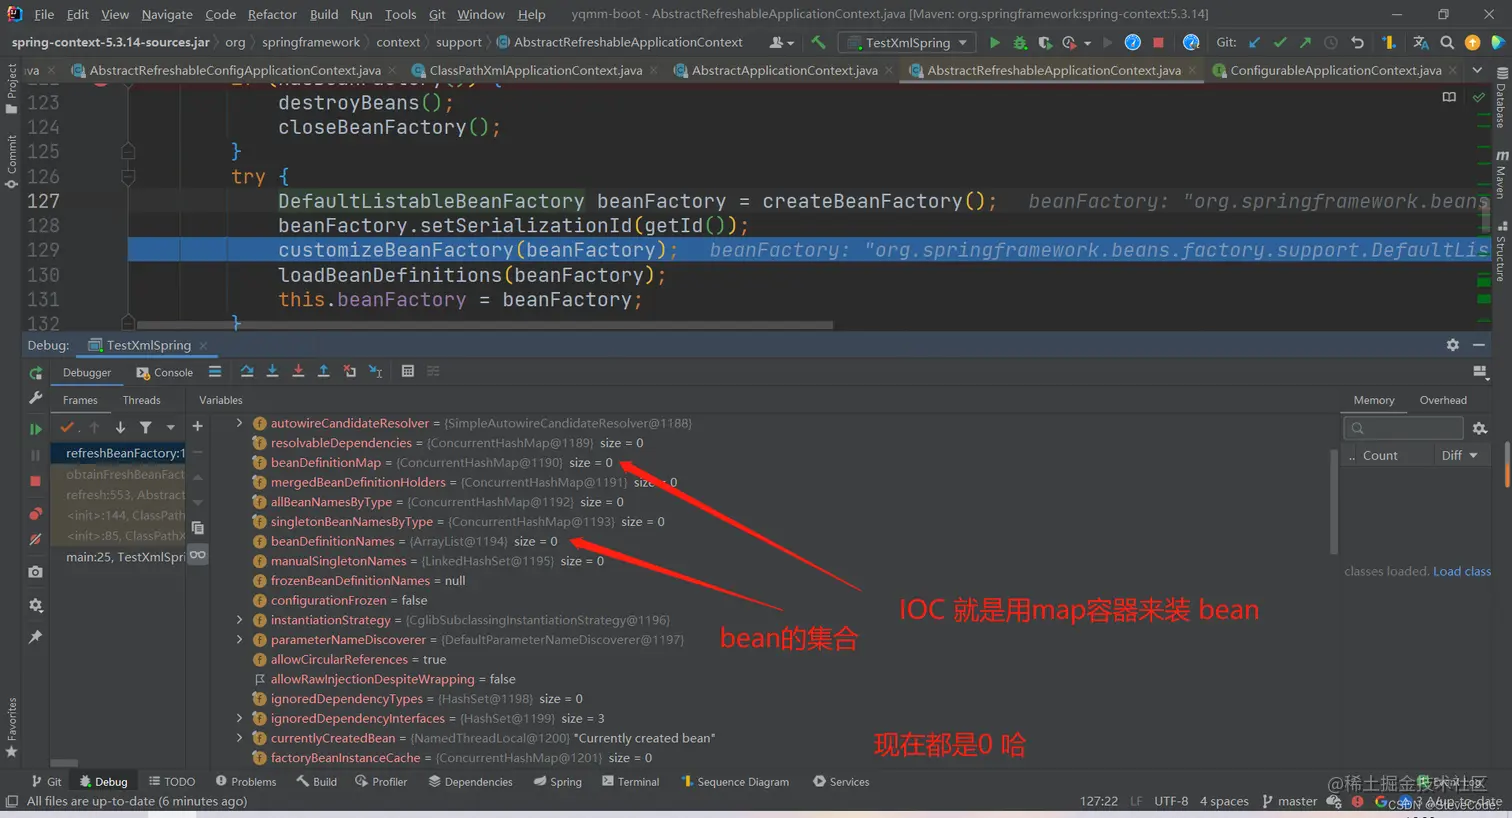Switch to the Console tab
This screenshot has height=818, width=1512.
[x=165, y=372]
